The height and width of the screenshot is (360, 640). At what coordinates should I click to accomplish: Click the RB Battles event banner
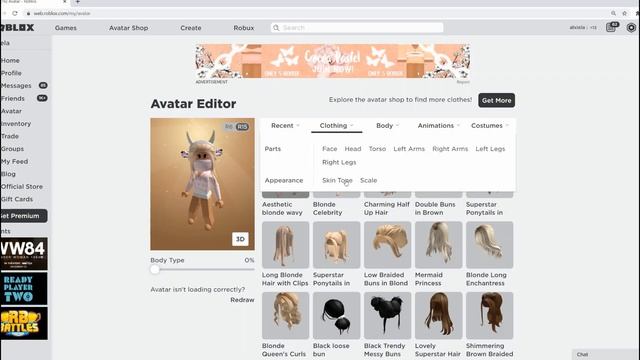[24, 323]
